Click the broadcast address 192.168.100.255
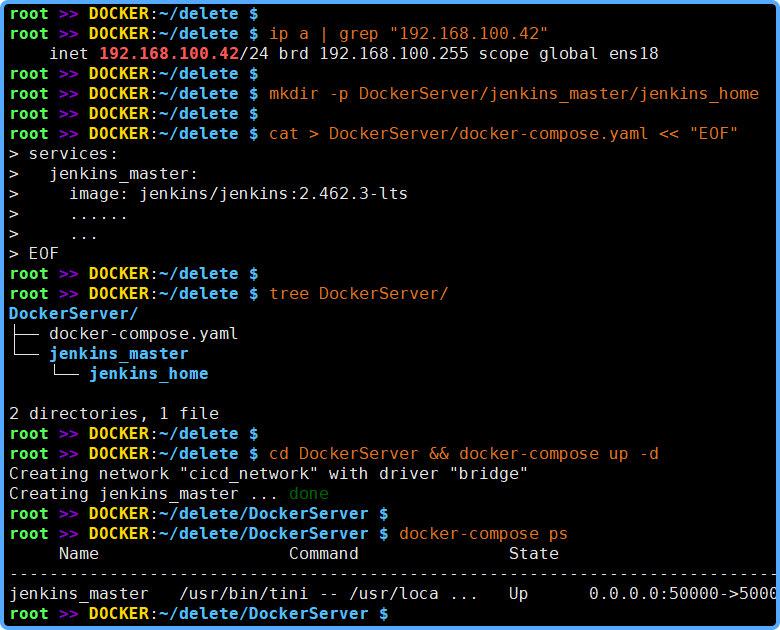This screenshot has width=780, height=630. [x=393, y=54]
